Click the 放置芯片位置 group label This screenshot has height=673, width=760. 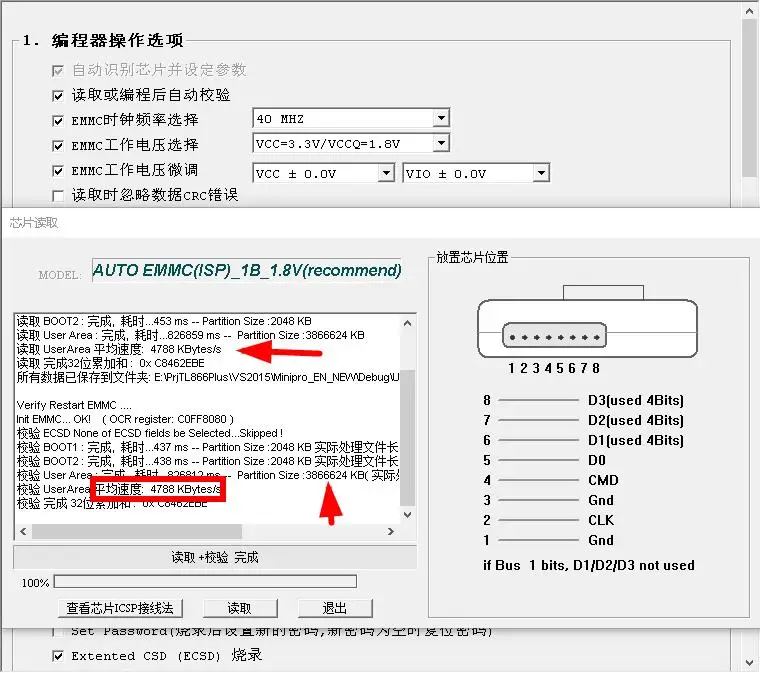point(472,257)
